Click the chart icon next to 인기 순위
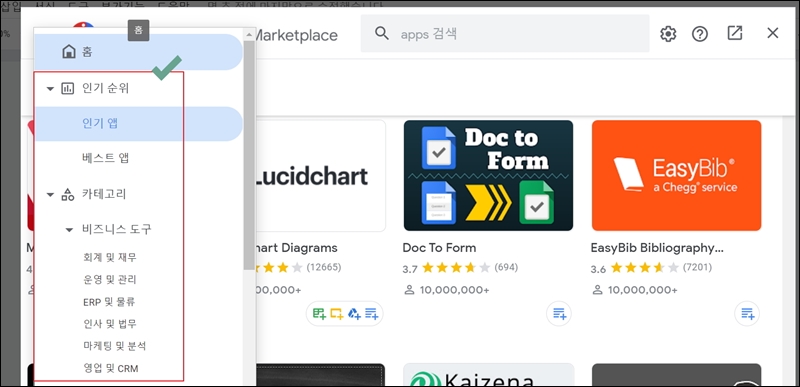This screenshot has width=800, height=387. [x=67, y=89]
